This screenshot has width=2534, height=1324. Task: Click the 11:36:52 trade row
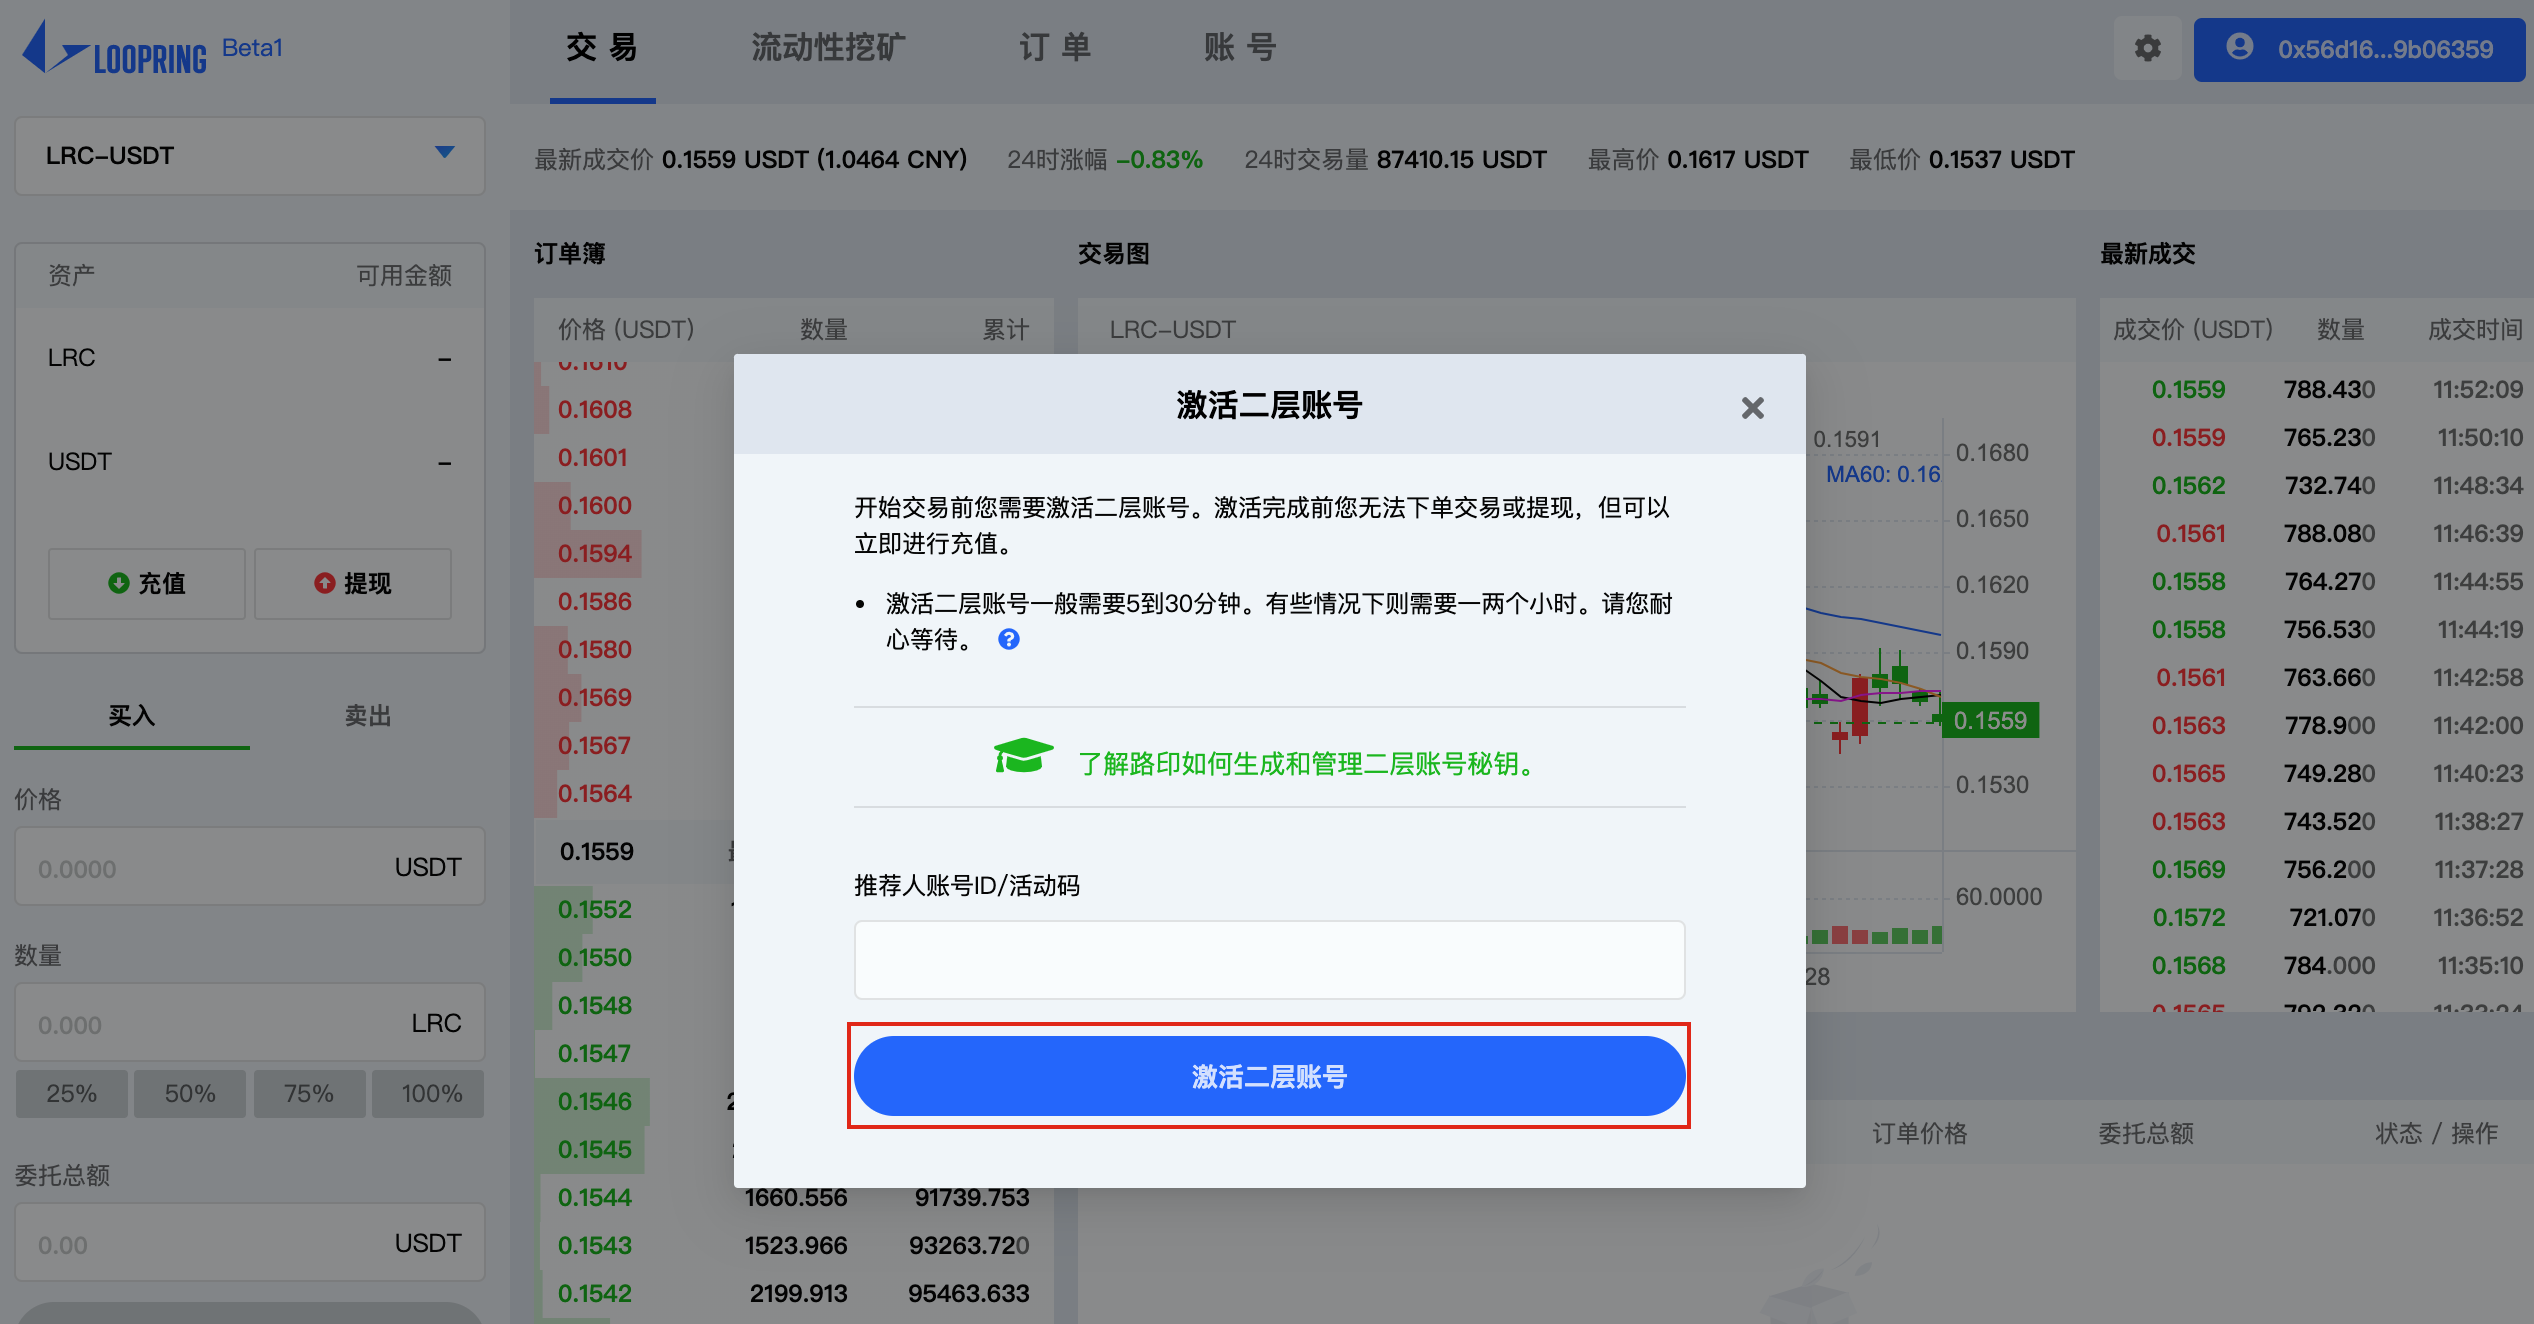(x=2316, y=917)
